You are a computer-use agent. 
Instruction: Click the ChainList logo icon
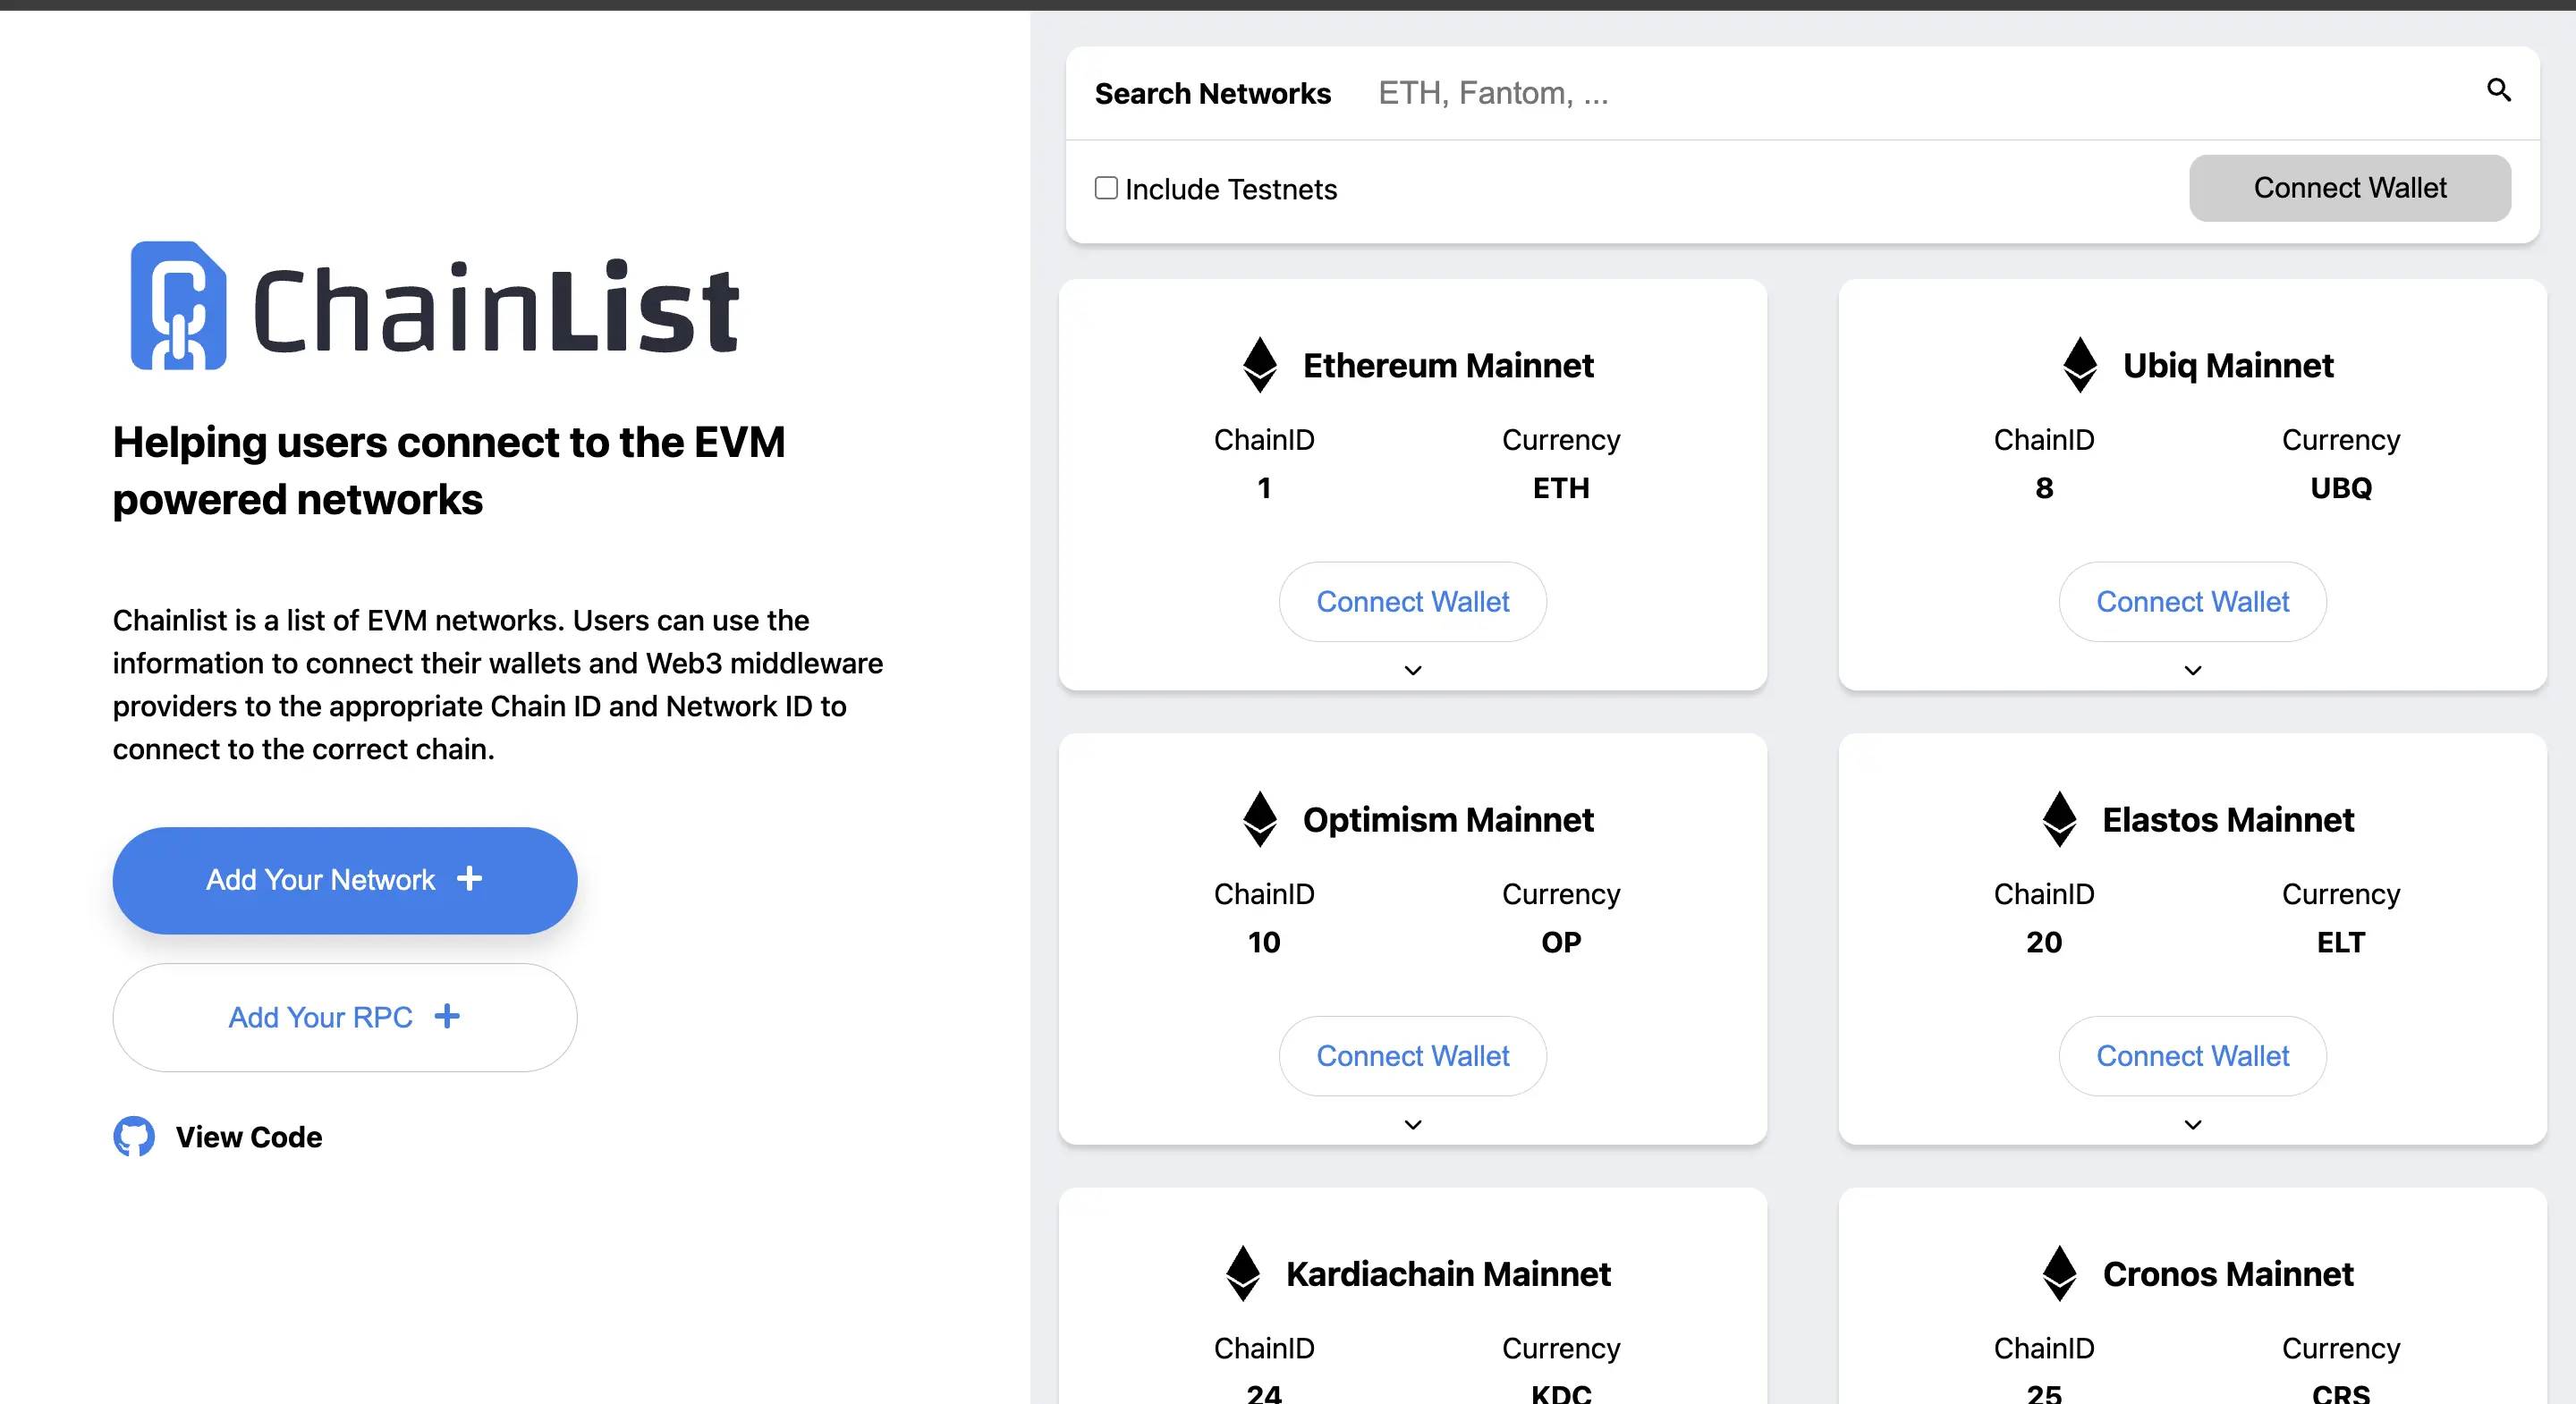tap(178, 306)
